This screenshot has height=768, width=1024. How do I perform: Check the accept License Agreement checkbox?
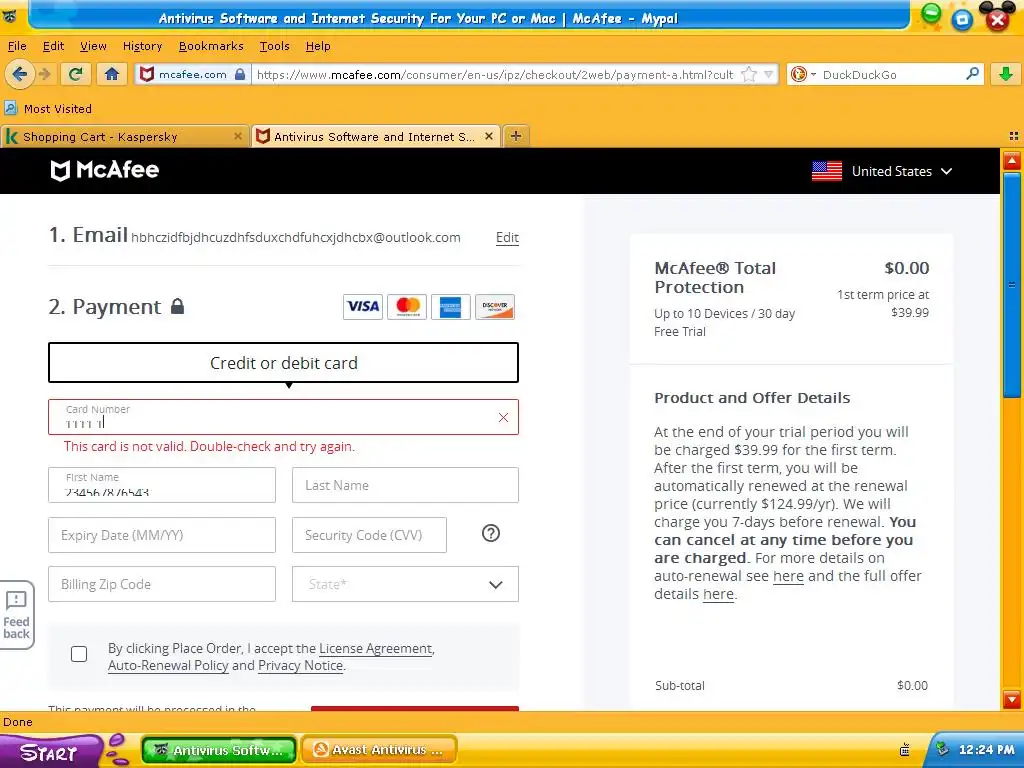tap(79, 654)
